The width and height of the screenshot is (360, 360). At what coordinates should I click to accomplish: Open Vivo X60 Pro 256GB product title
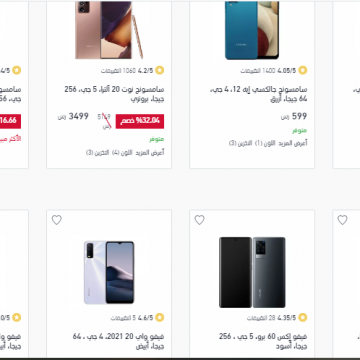[x=263, y=341]
